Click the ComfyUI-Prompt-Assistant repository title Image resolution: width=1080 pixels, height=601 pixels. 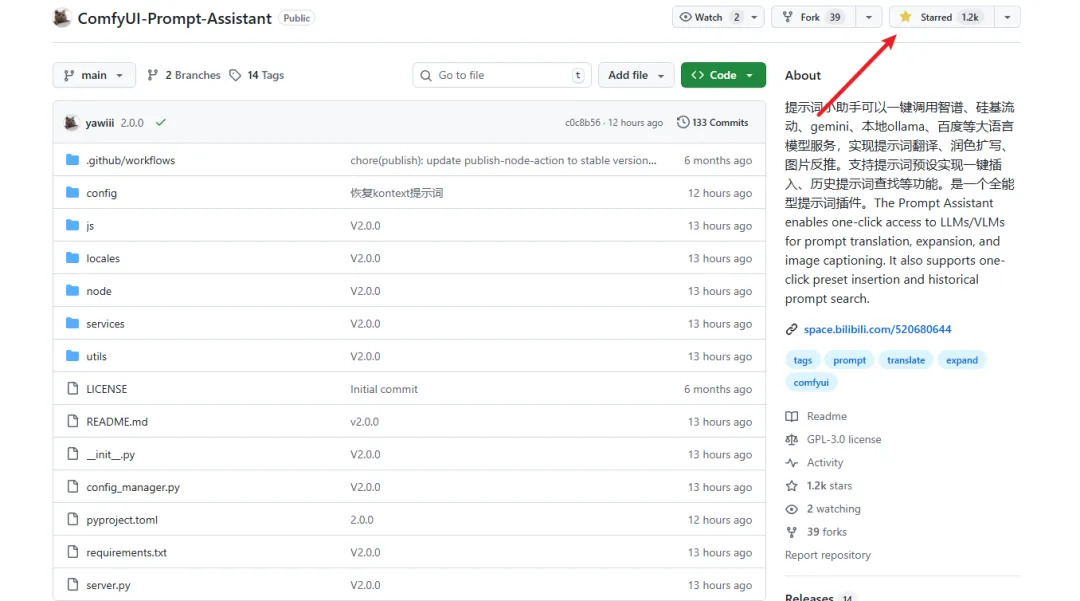tap(174, 19)
